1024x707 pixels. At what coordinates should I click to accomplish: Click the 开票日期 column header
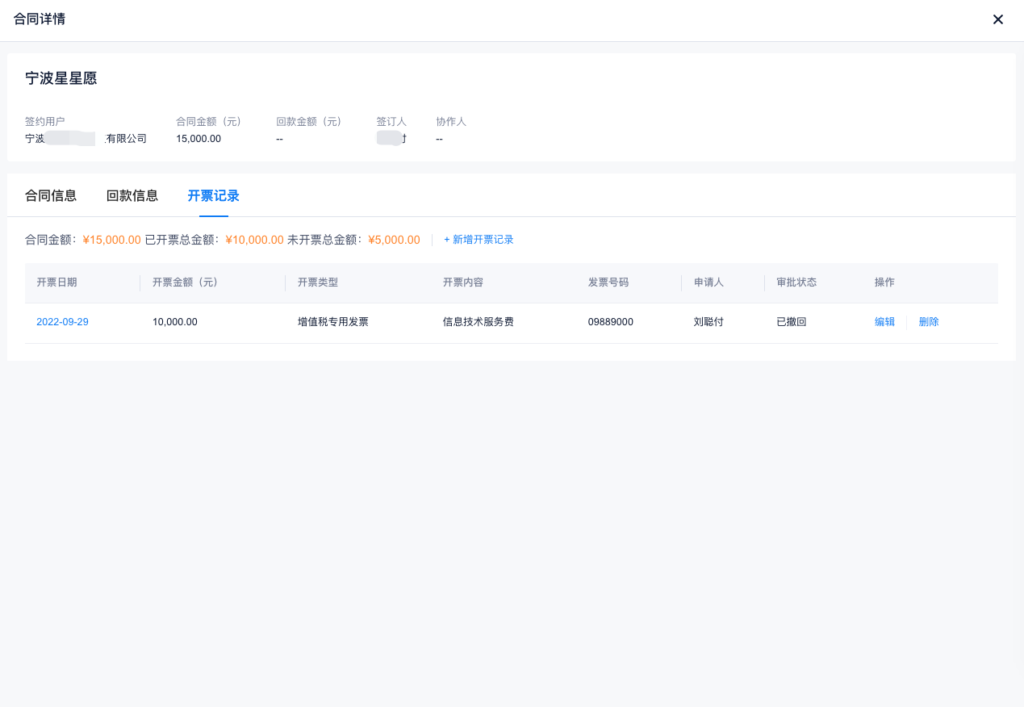pos(57,283)
